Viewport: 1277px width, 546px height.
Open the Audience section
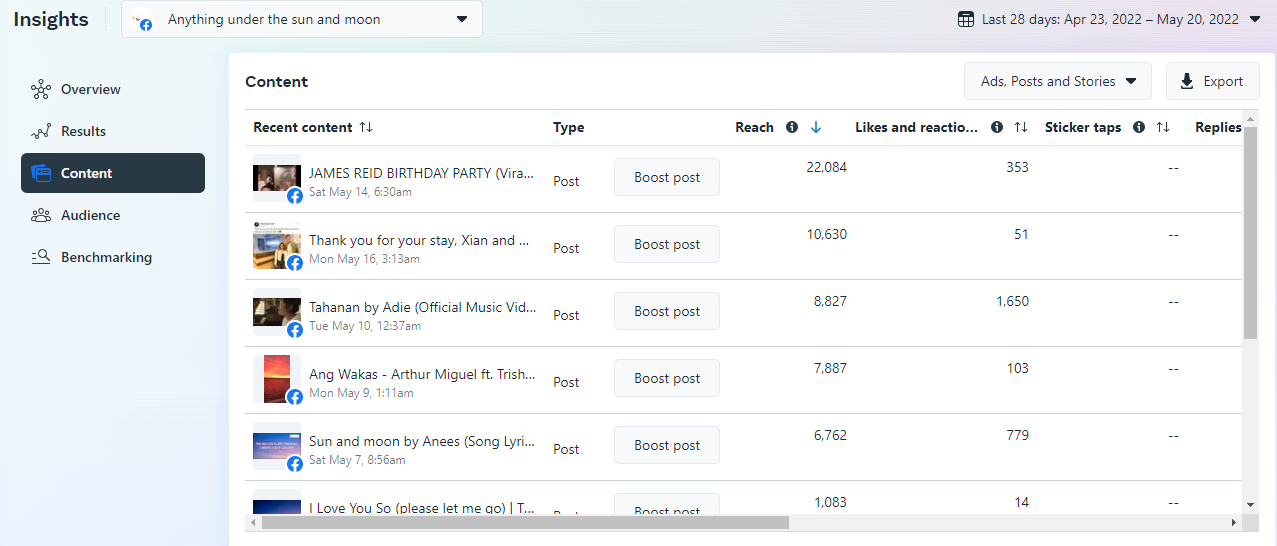[90, 215]
